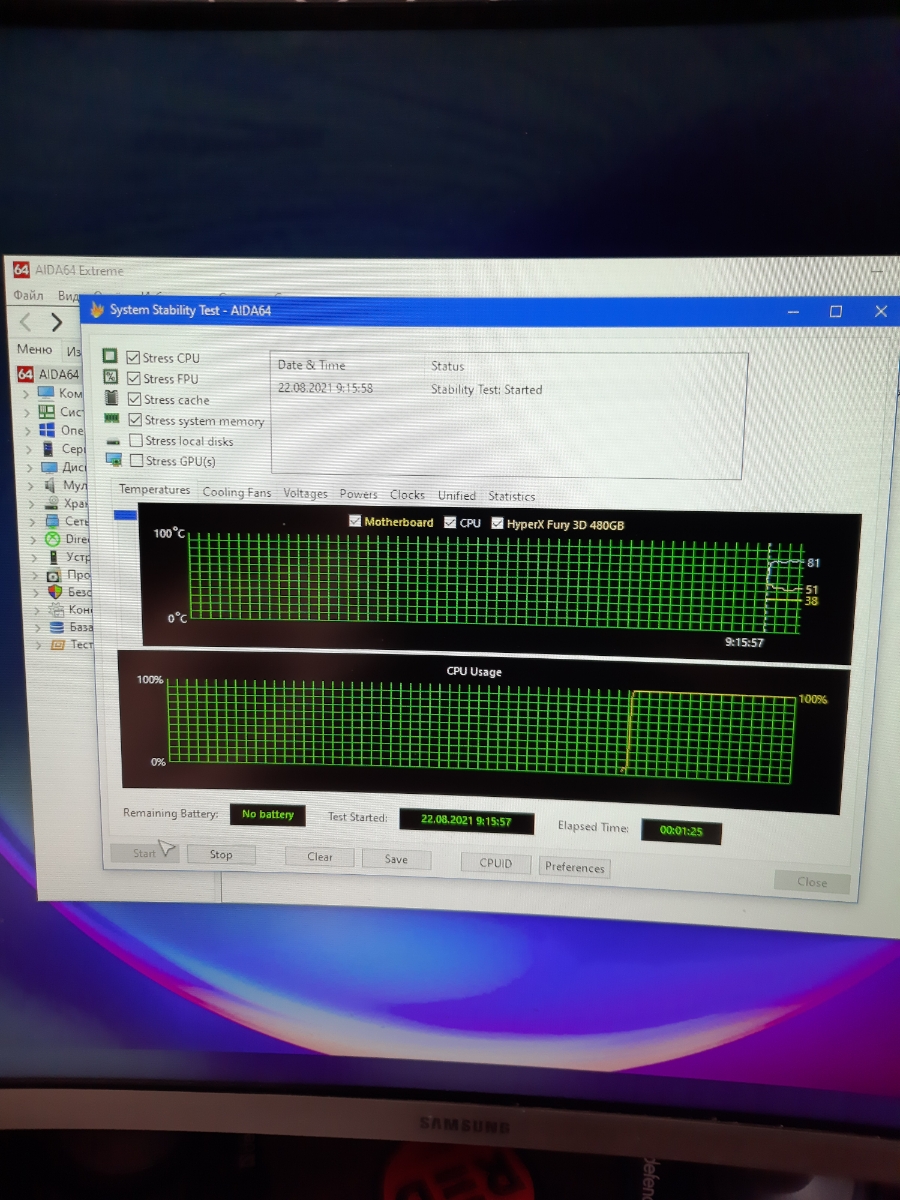The image size is (900, 1200).
Task: Select the Windows logo icon in sidebar tree
Action: coord(46,430)
